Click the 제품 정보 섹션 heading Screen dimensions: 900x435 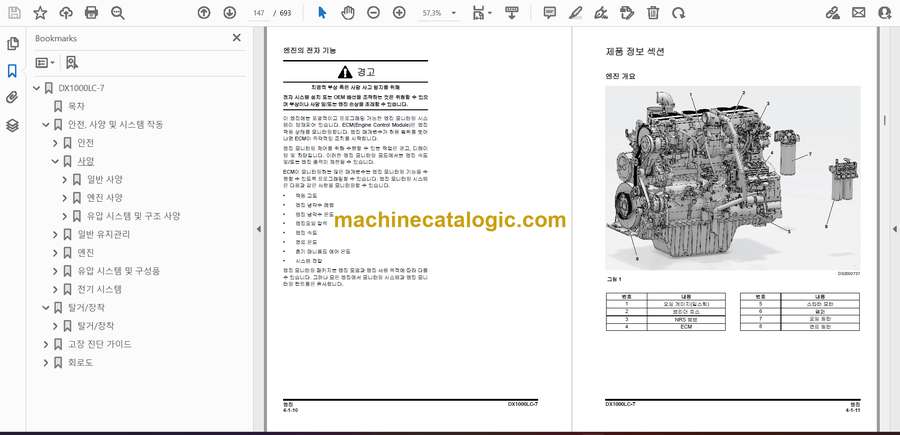tap(635, 52)
